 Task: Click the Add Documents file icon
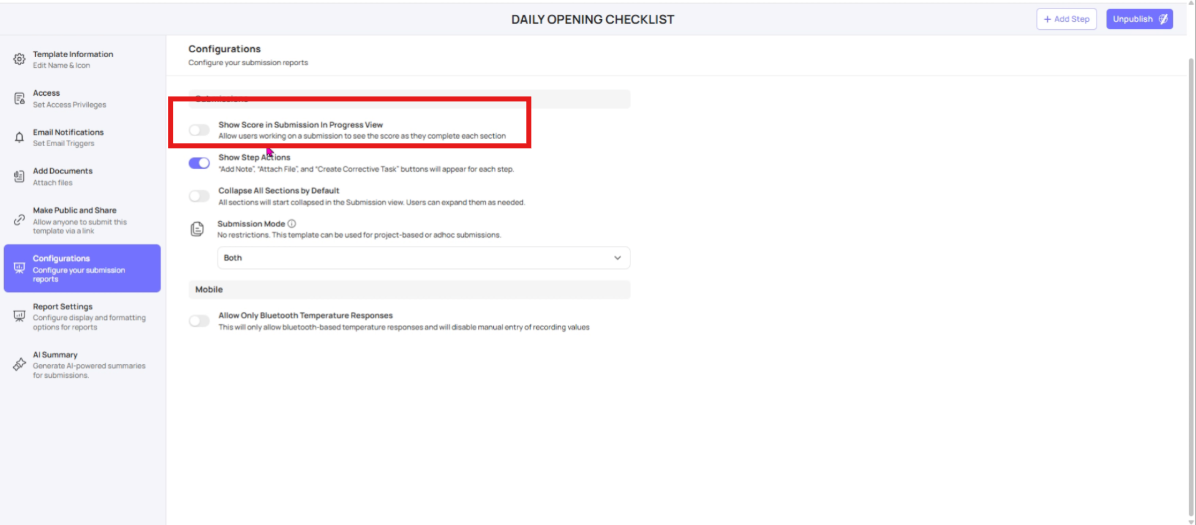pyautogui.click(x=19, y=176)
